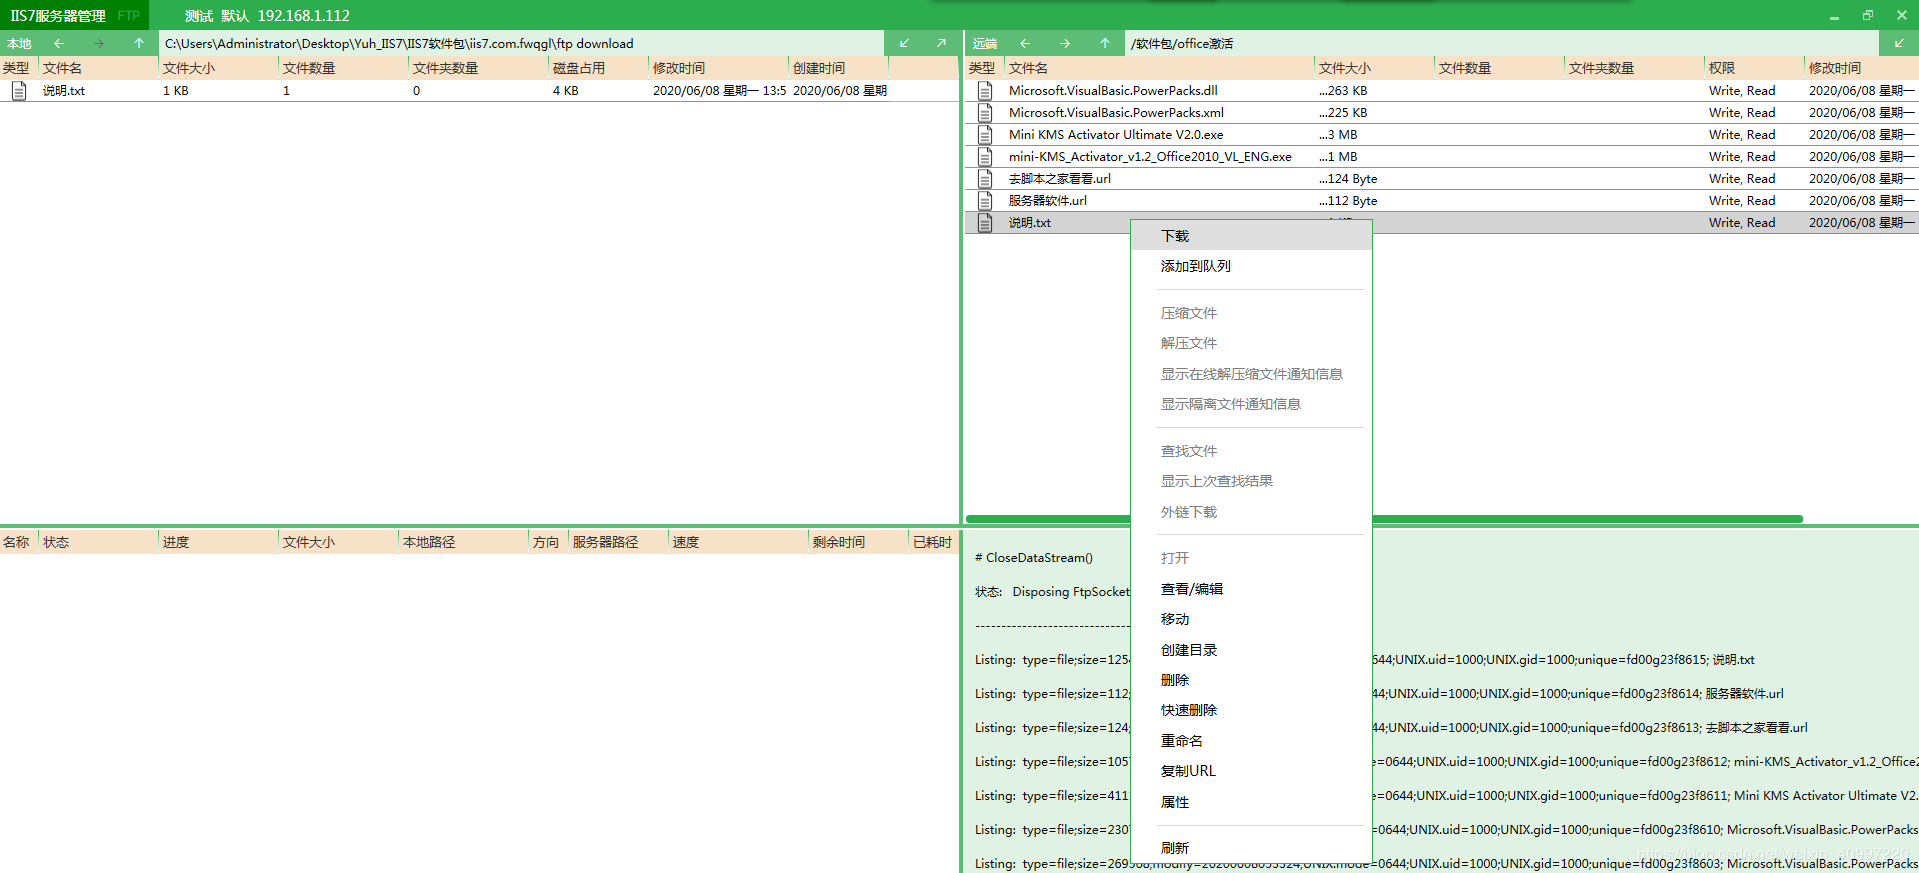Click the 本地 pane label

[19, 43]
